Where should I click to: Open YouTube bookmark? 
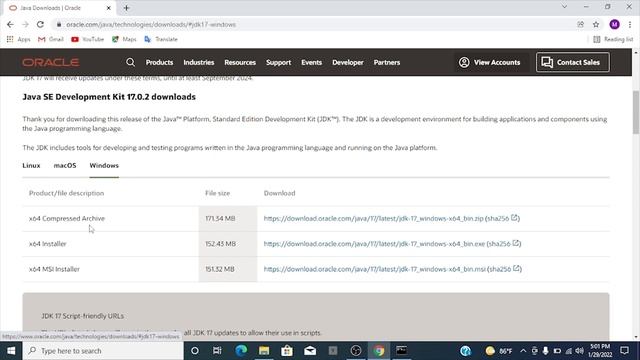(87, 39)
